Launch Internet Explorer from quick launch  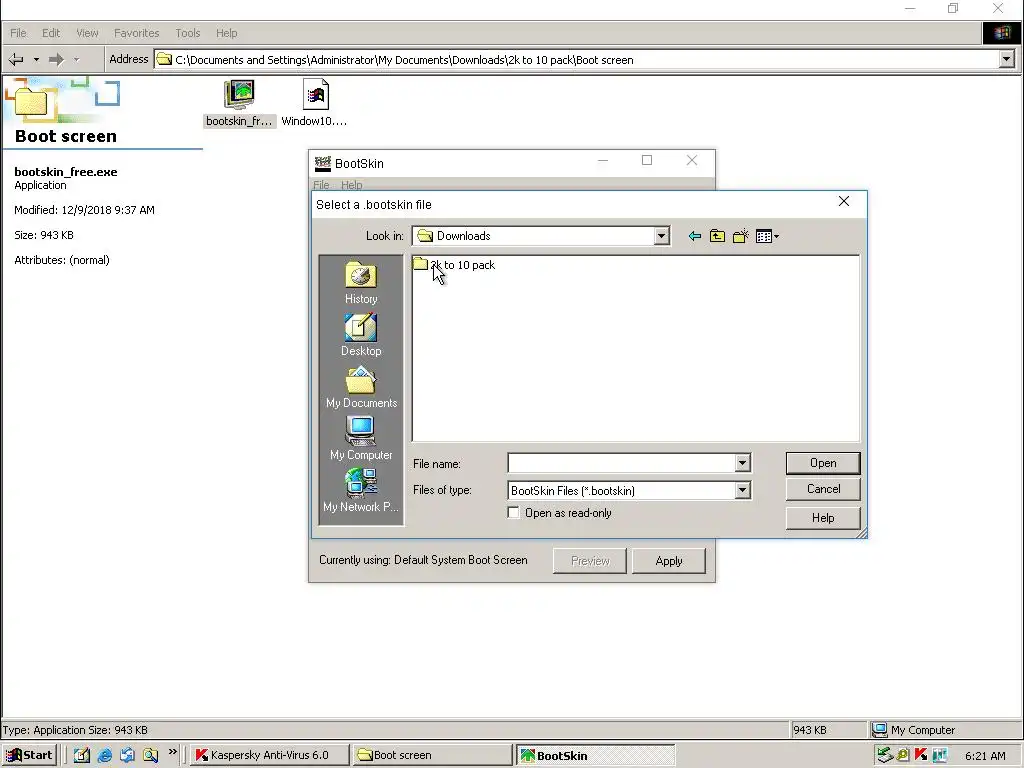tap(104, 756)
